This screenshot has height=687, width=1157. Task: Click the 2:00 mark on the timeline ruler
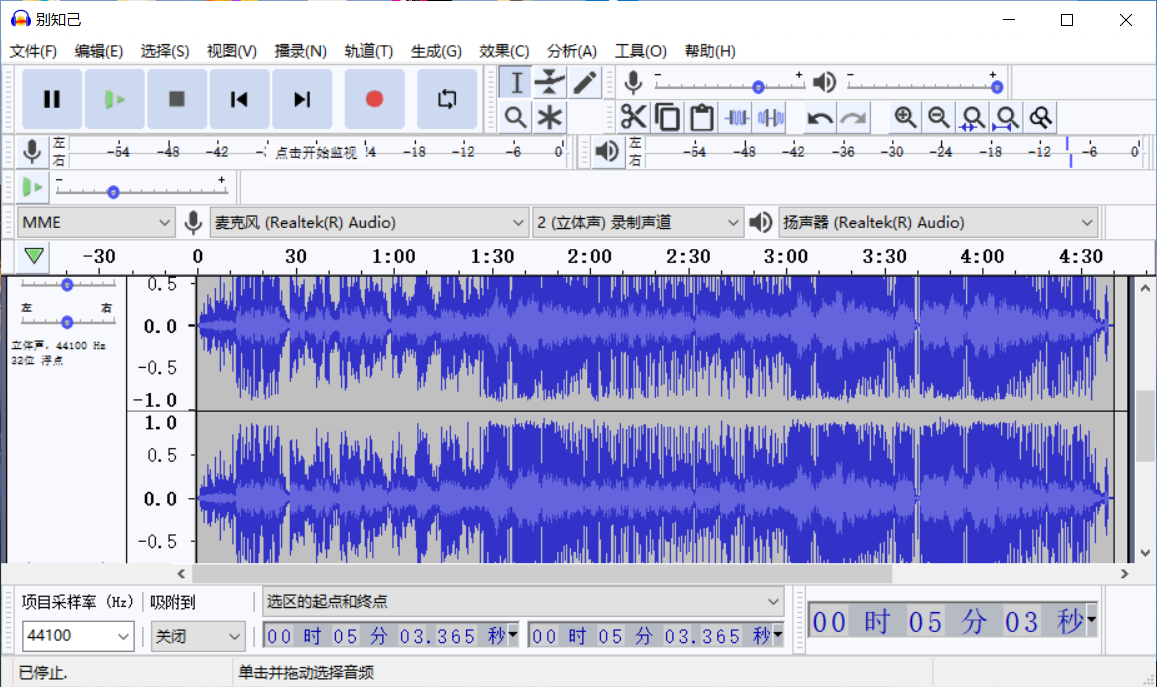click(589, 257)
